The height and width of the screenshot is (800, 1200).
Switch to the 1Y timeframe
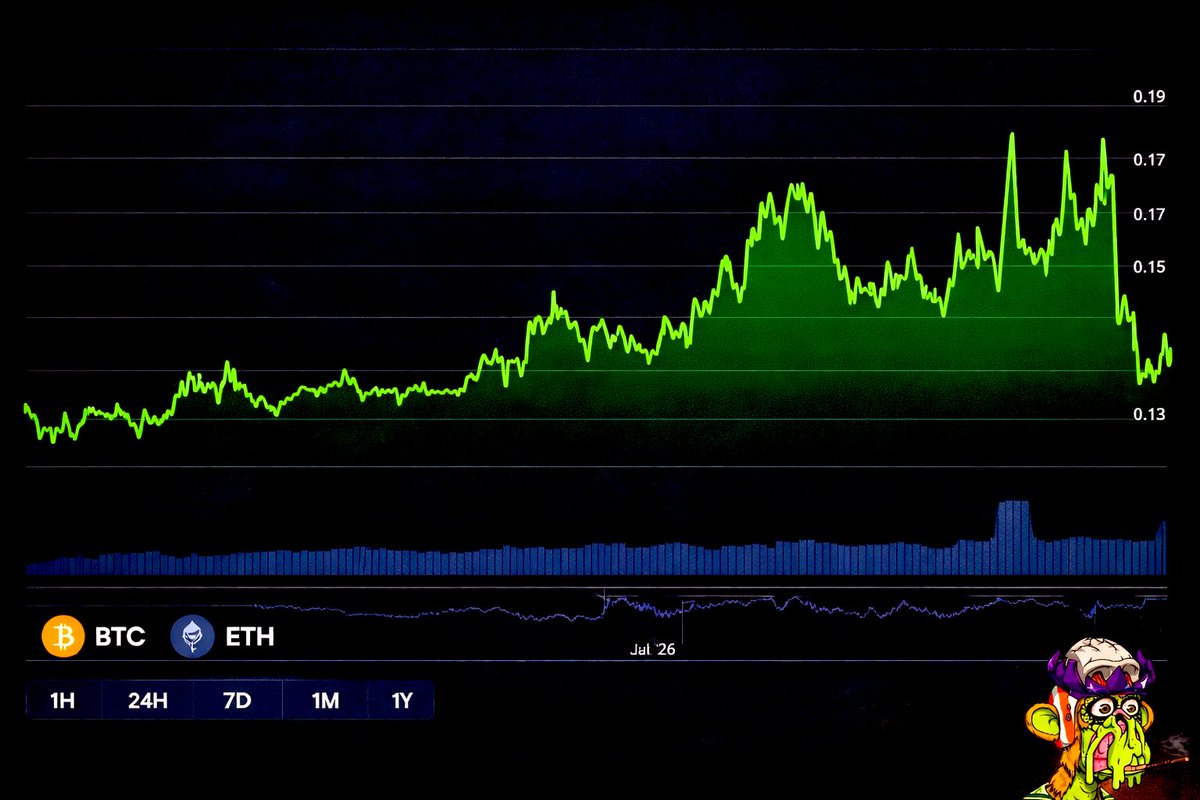[x=401, y=701]
